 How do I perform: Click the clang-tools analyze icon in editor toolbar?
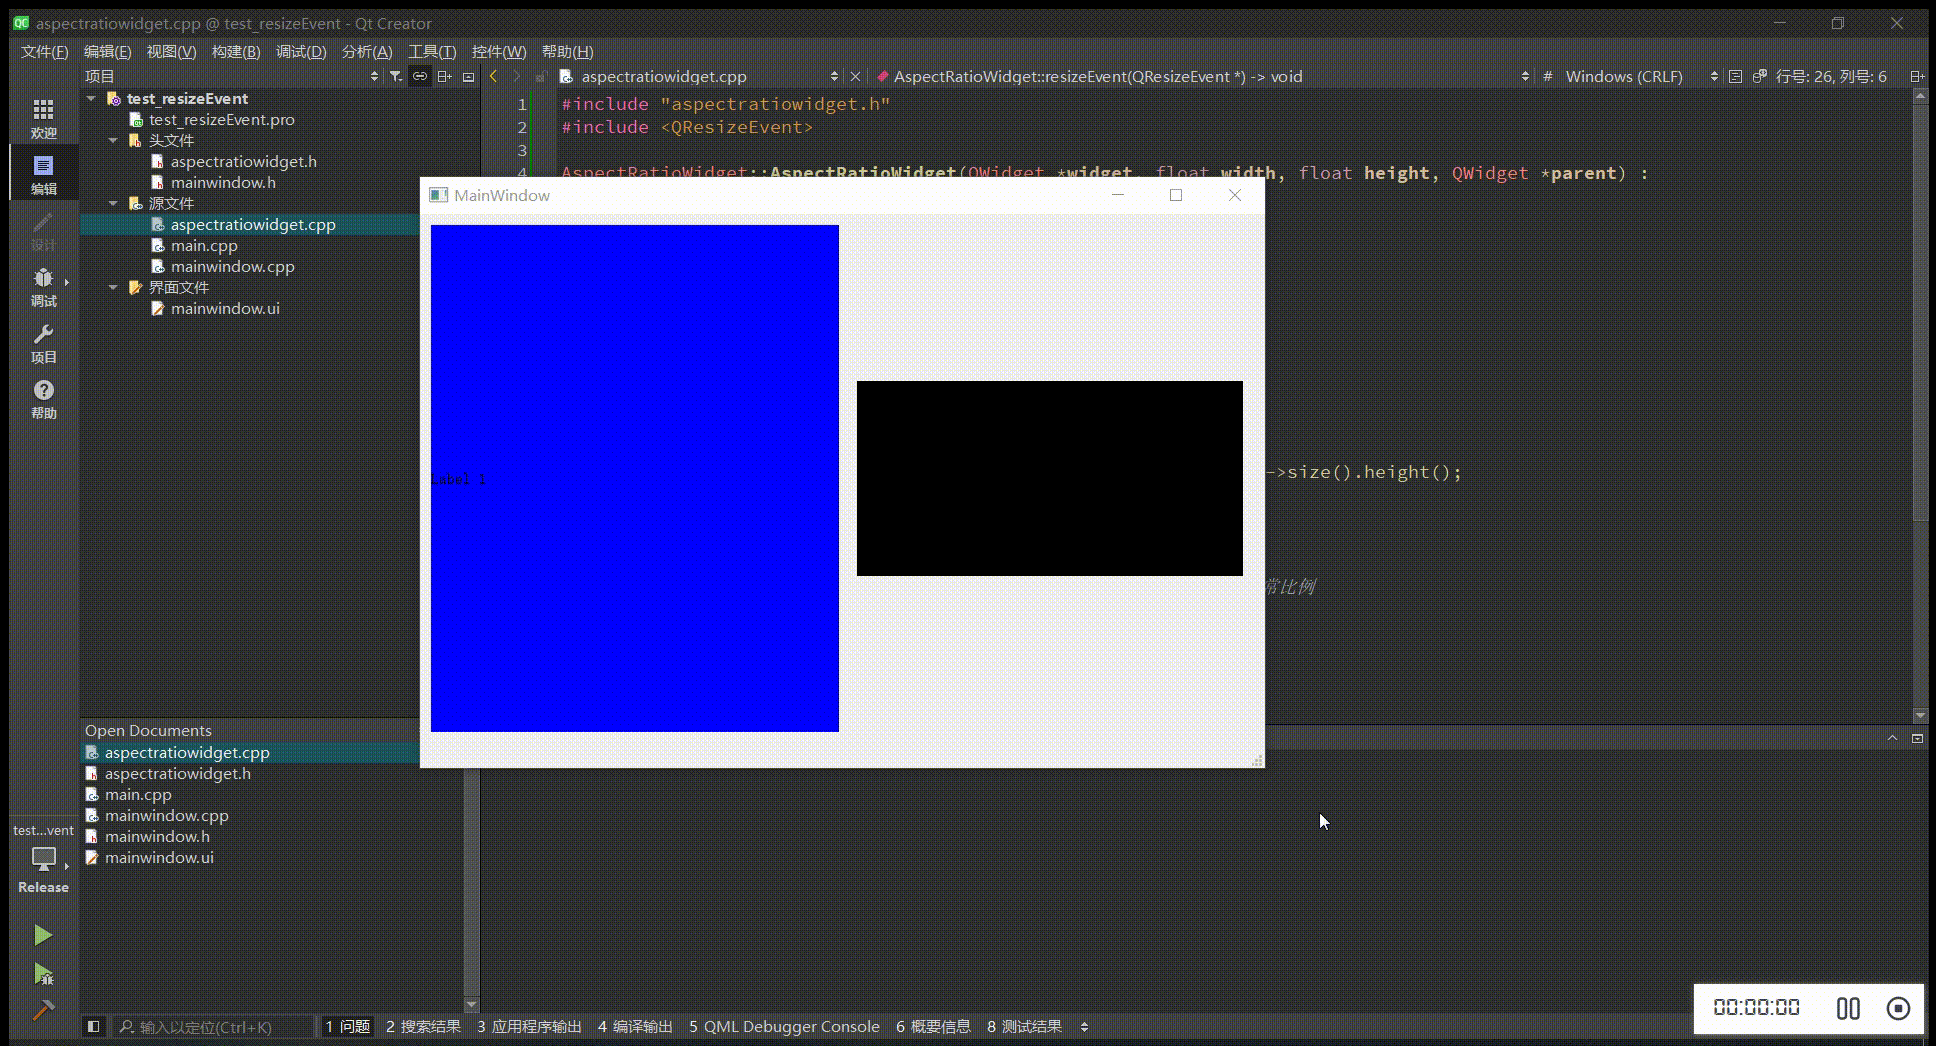(x=1759, y=76)
